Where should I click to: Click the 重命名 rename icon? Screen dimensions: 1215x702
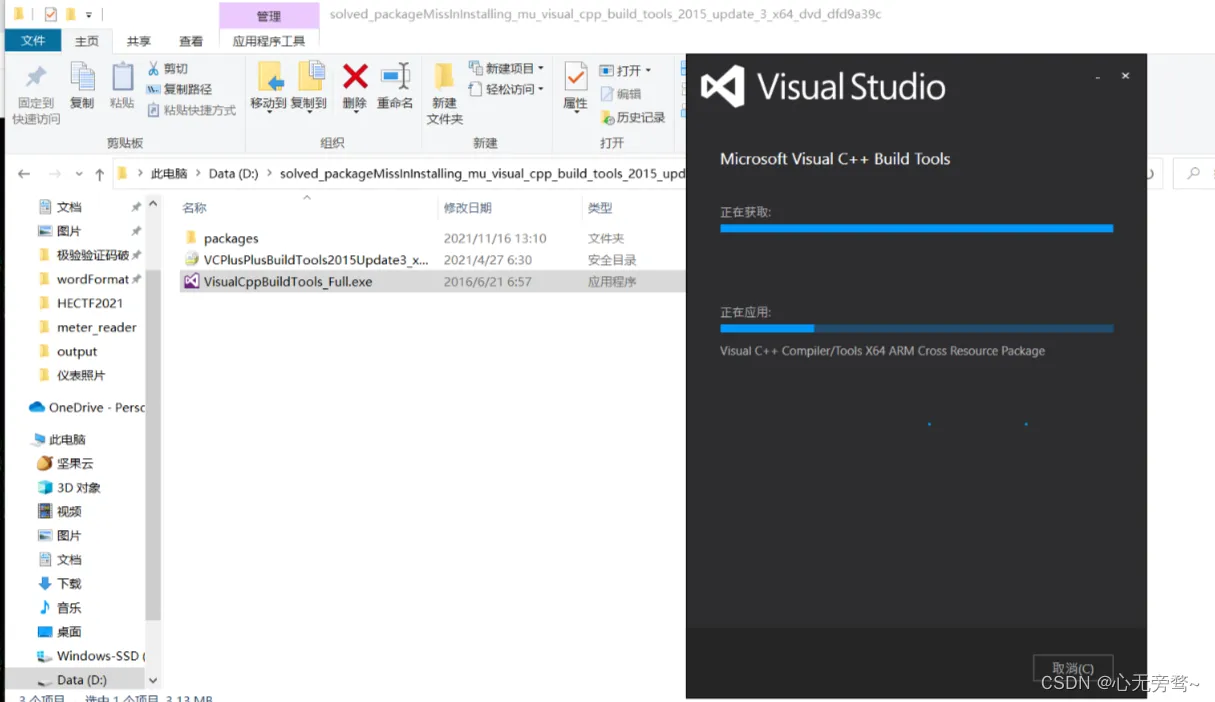(x=396, y=76)
